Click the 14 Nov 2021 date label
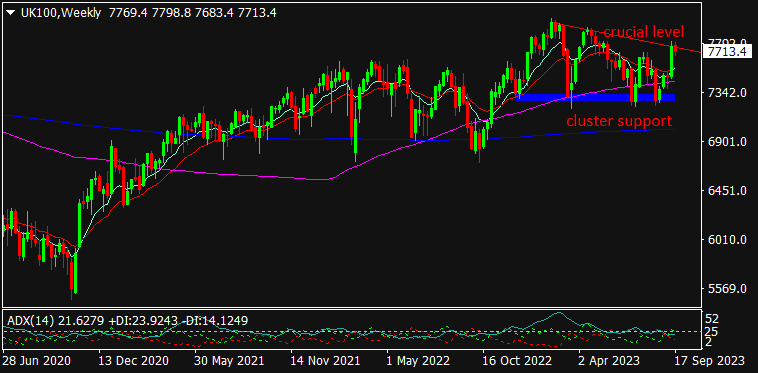 [x=325, y=361]
